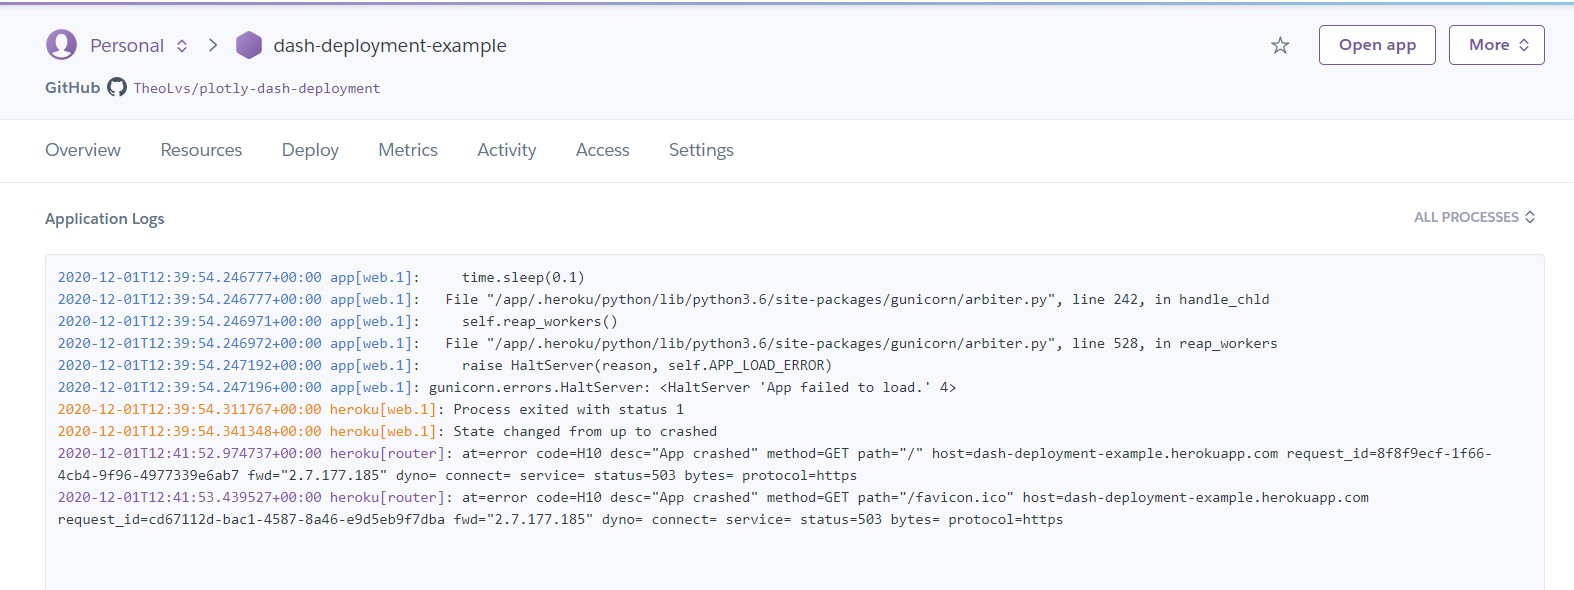The image size is (1574, 590).
Task: Click the Open app button
Action: tap(1377, 45)
